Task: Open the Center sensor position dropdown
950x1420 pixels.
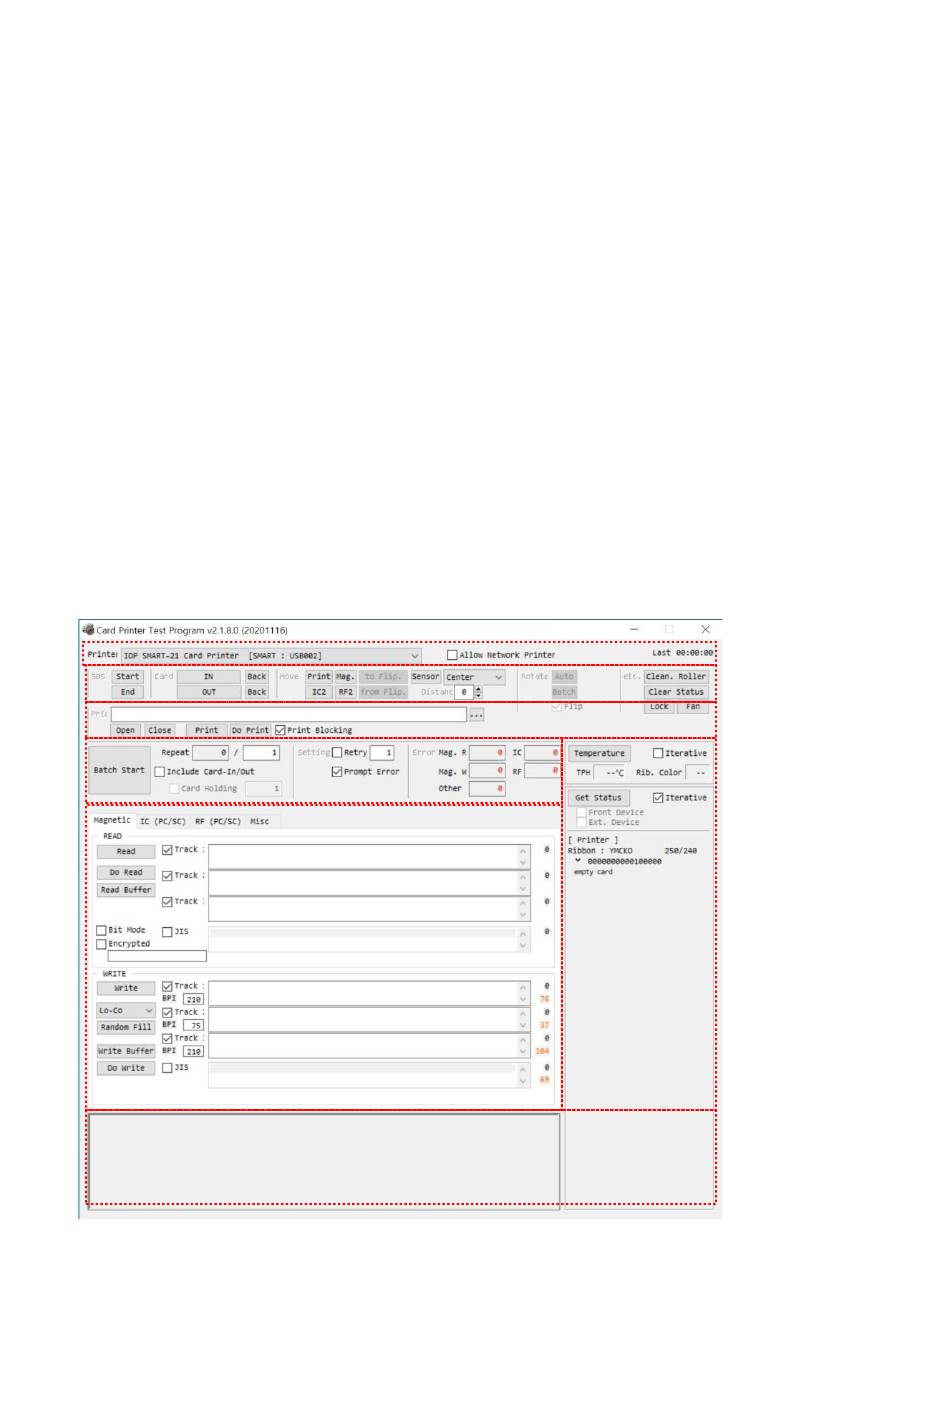Action: point(474,677)
